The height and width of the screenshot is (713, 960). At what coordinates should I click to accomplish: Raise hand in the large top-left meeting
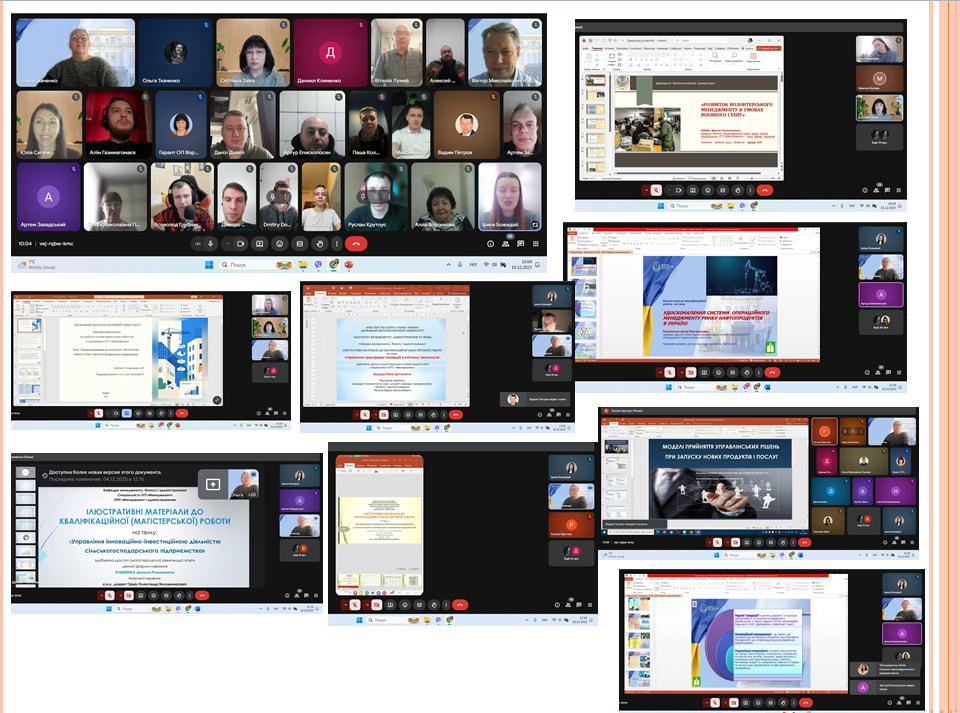click(x=320, y=243)
